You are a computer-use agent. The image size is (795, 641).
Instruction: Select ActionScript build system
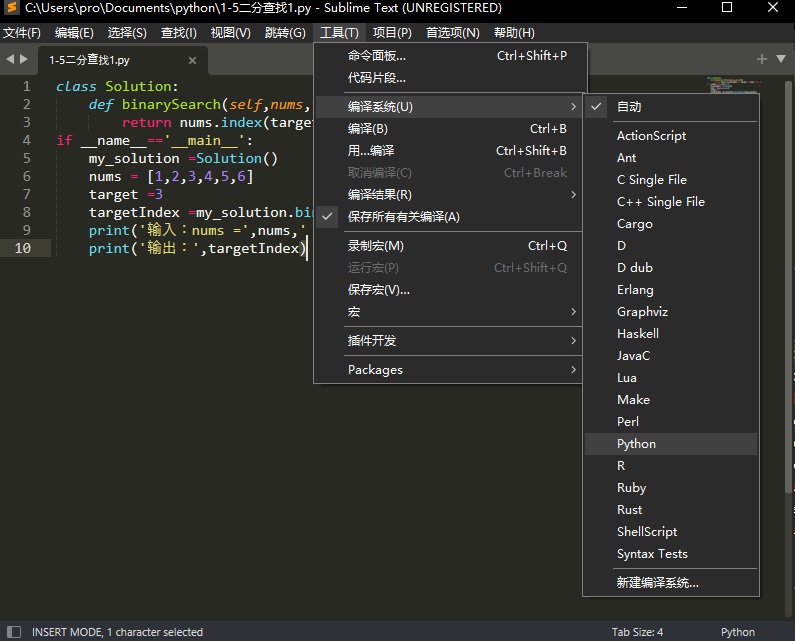tap(671, 136)
